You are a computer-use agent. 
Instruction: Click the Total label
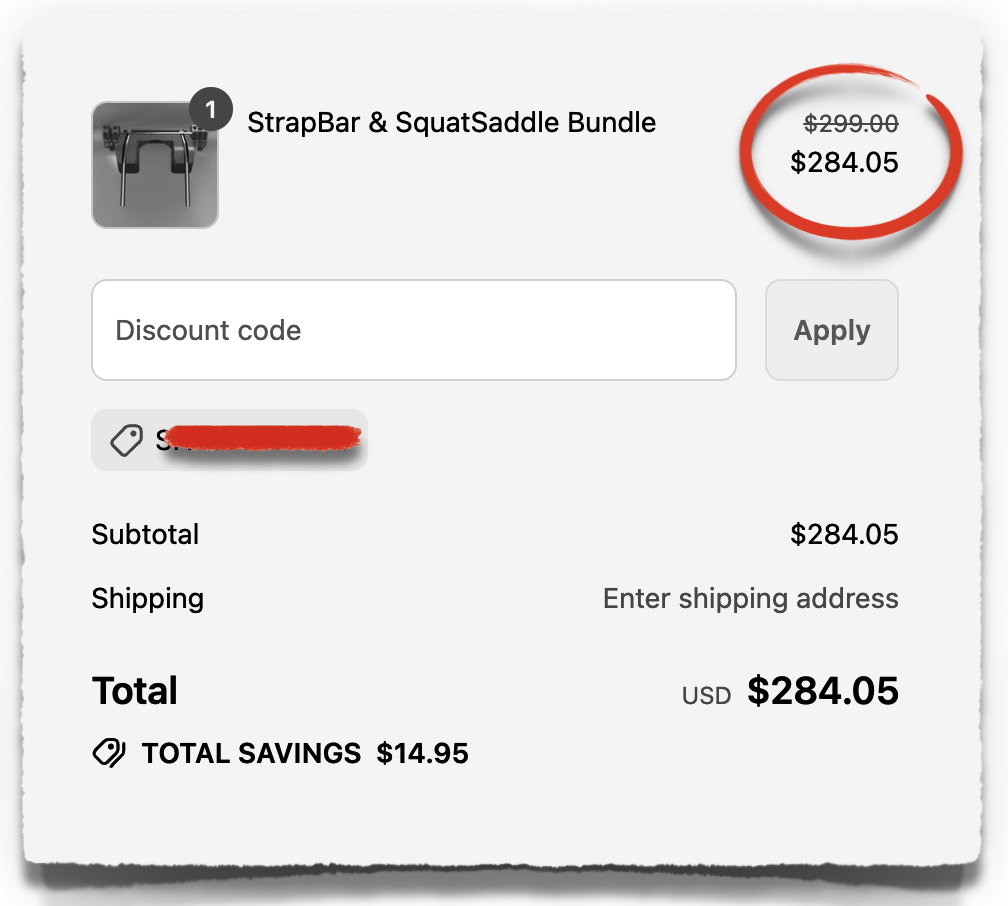[x=134, y=690]
